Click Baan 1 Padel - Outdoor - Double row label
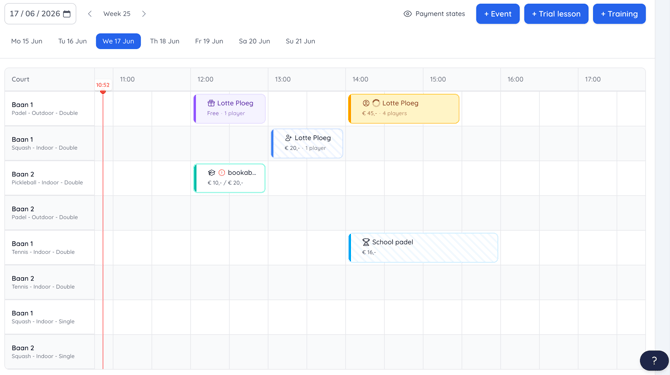 tap(49, 108)
